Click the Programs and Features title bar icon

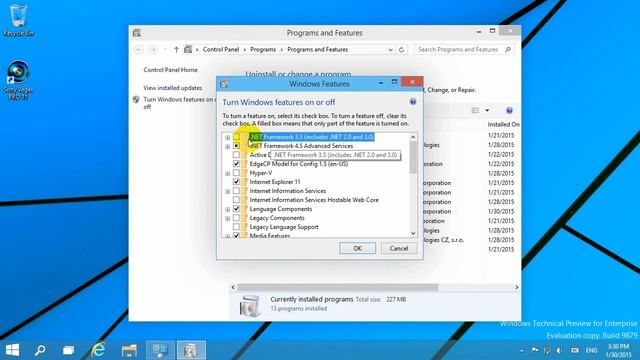coord(137,33)
